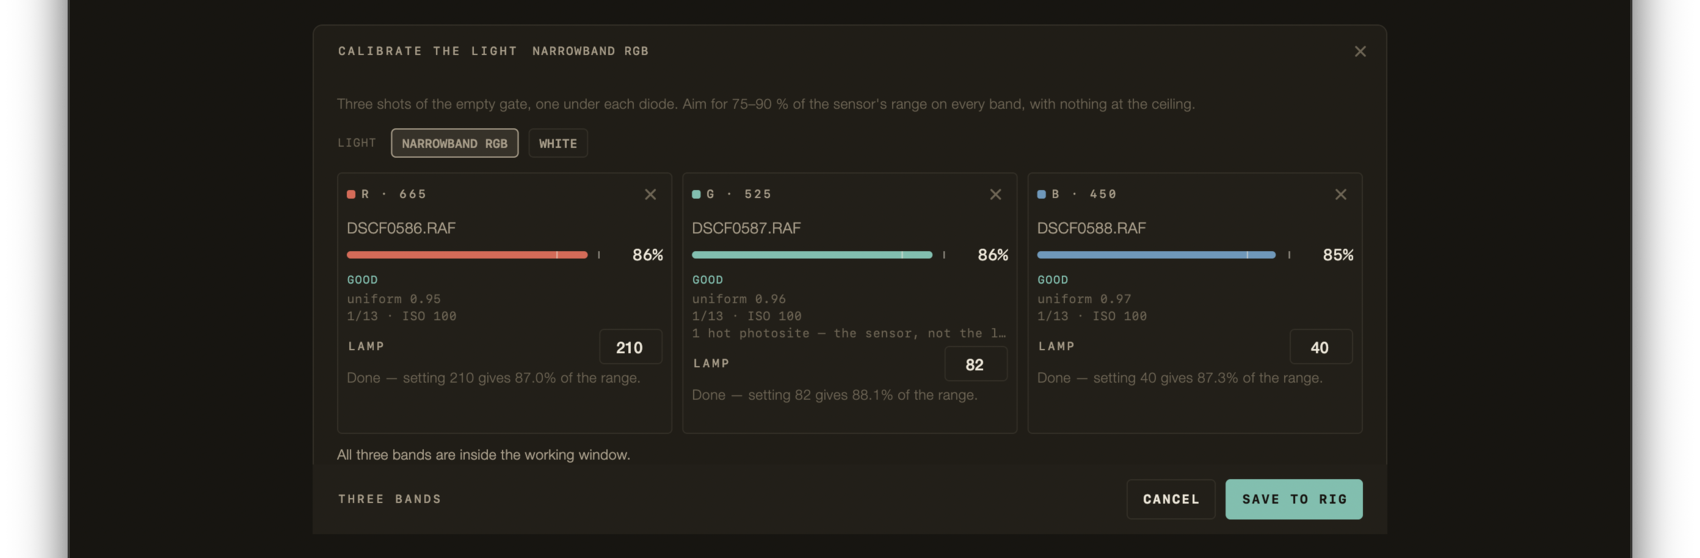
Task: Click the truncated hot photosite warning text
Action: pyautogui.click(x=849, y=333)
